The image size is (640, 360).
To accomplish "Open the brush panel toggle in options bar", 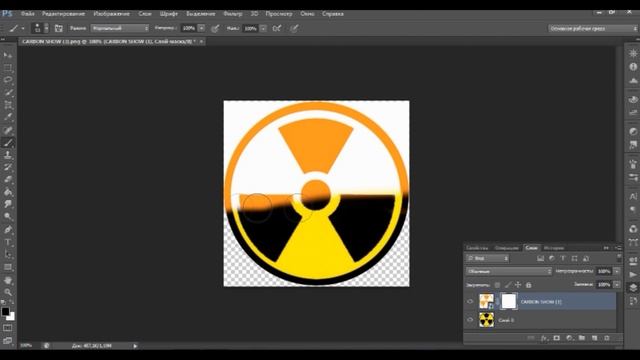I will (59, 28).
